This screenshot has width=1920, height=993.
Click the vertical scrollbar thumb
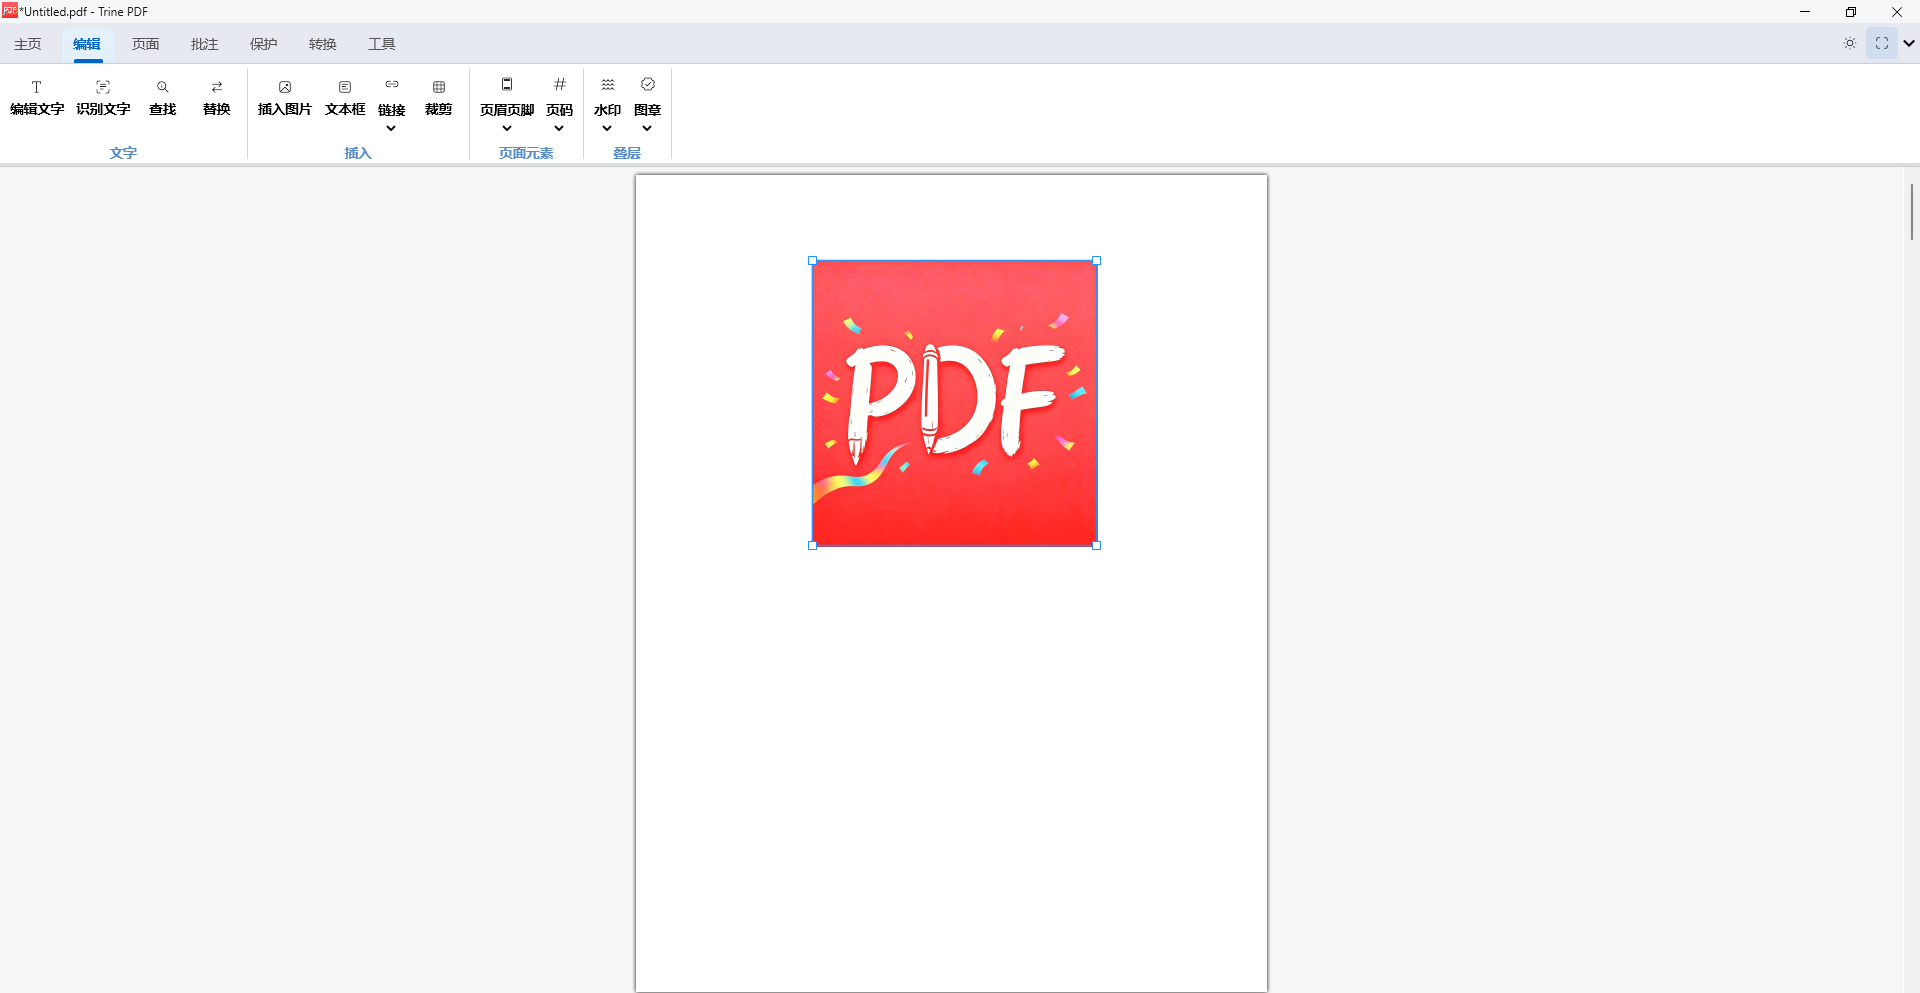coord(1912,211)
